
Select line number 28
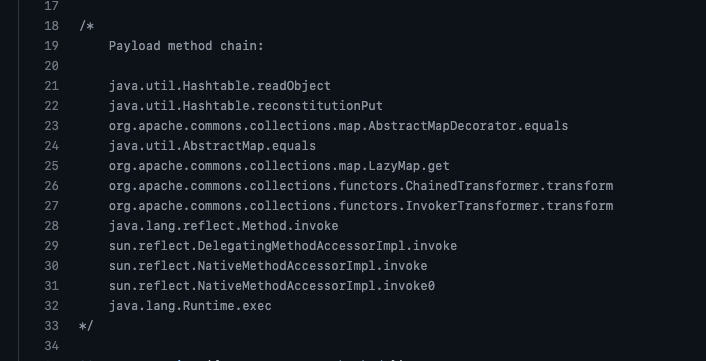click(52, 226)
